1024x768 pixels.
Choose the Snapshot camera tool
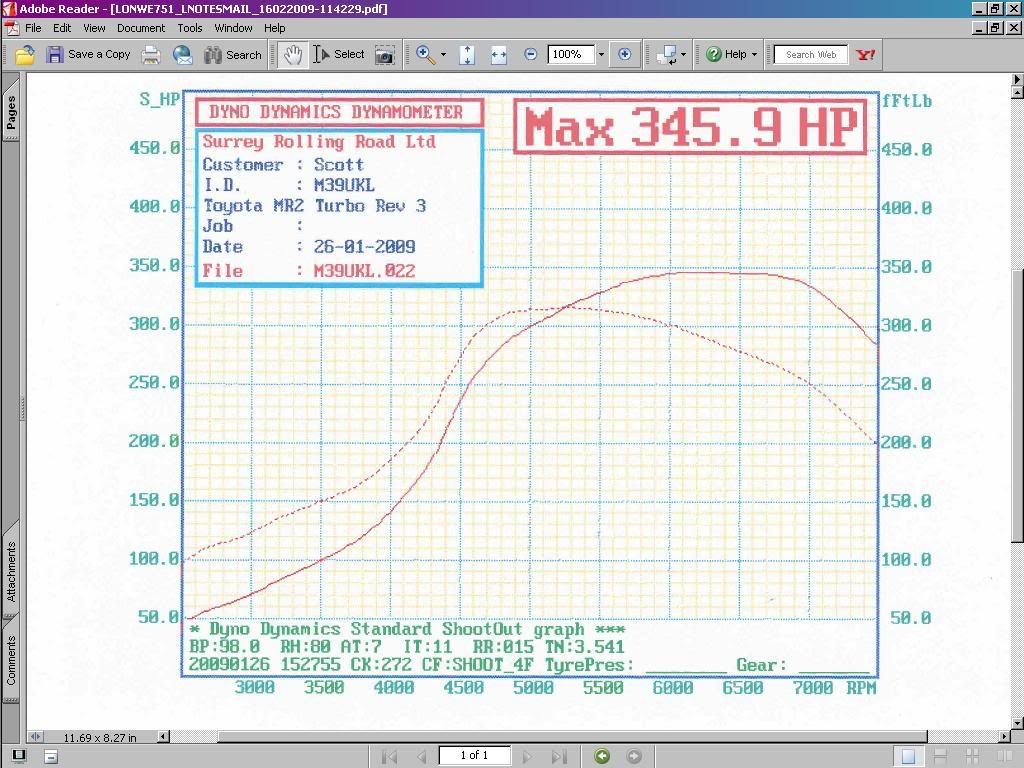pos(385,56)
